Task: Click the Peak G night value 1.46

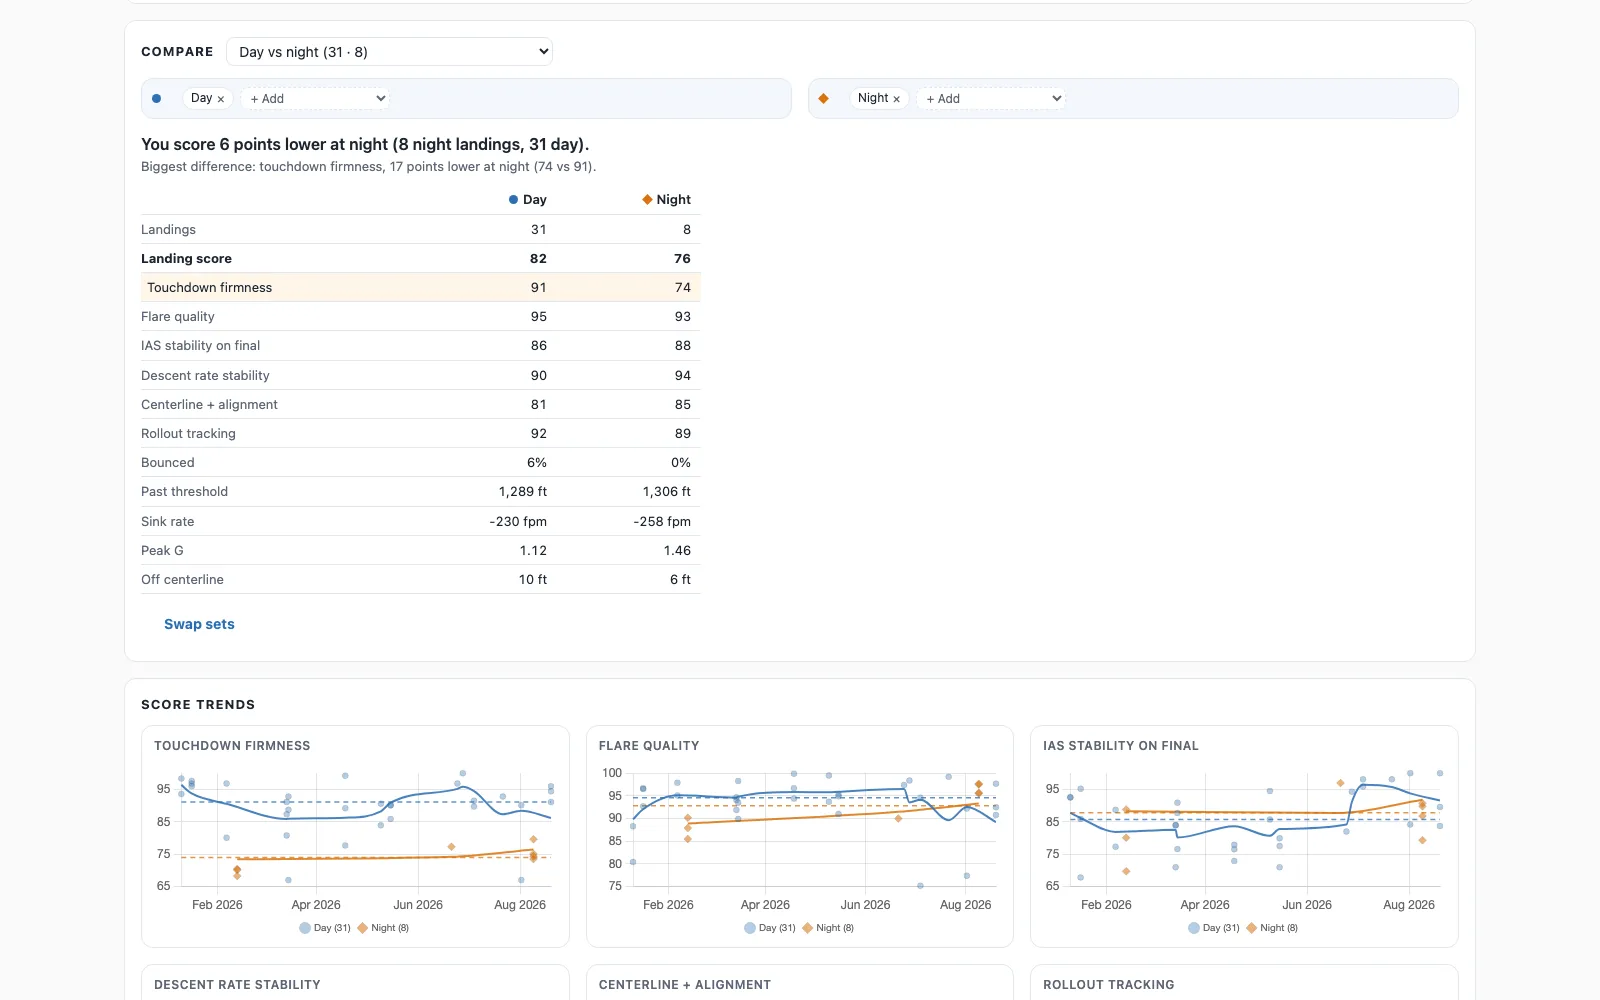Action: [677, 551]
